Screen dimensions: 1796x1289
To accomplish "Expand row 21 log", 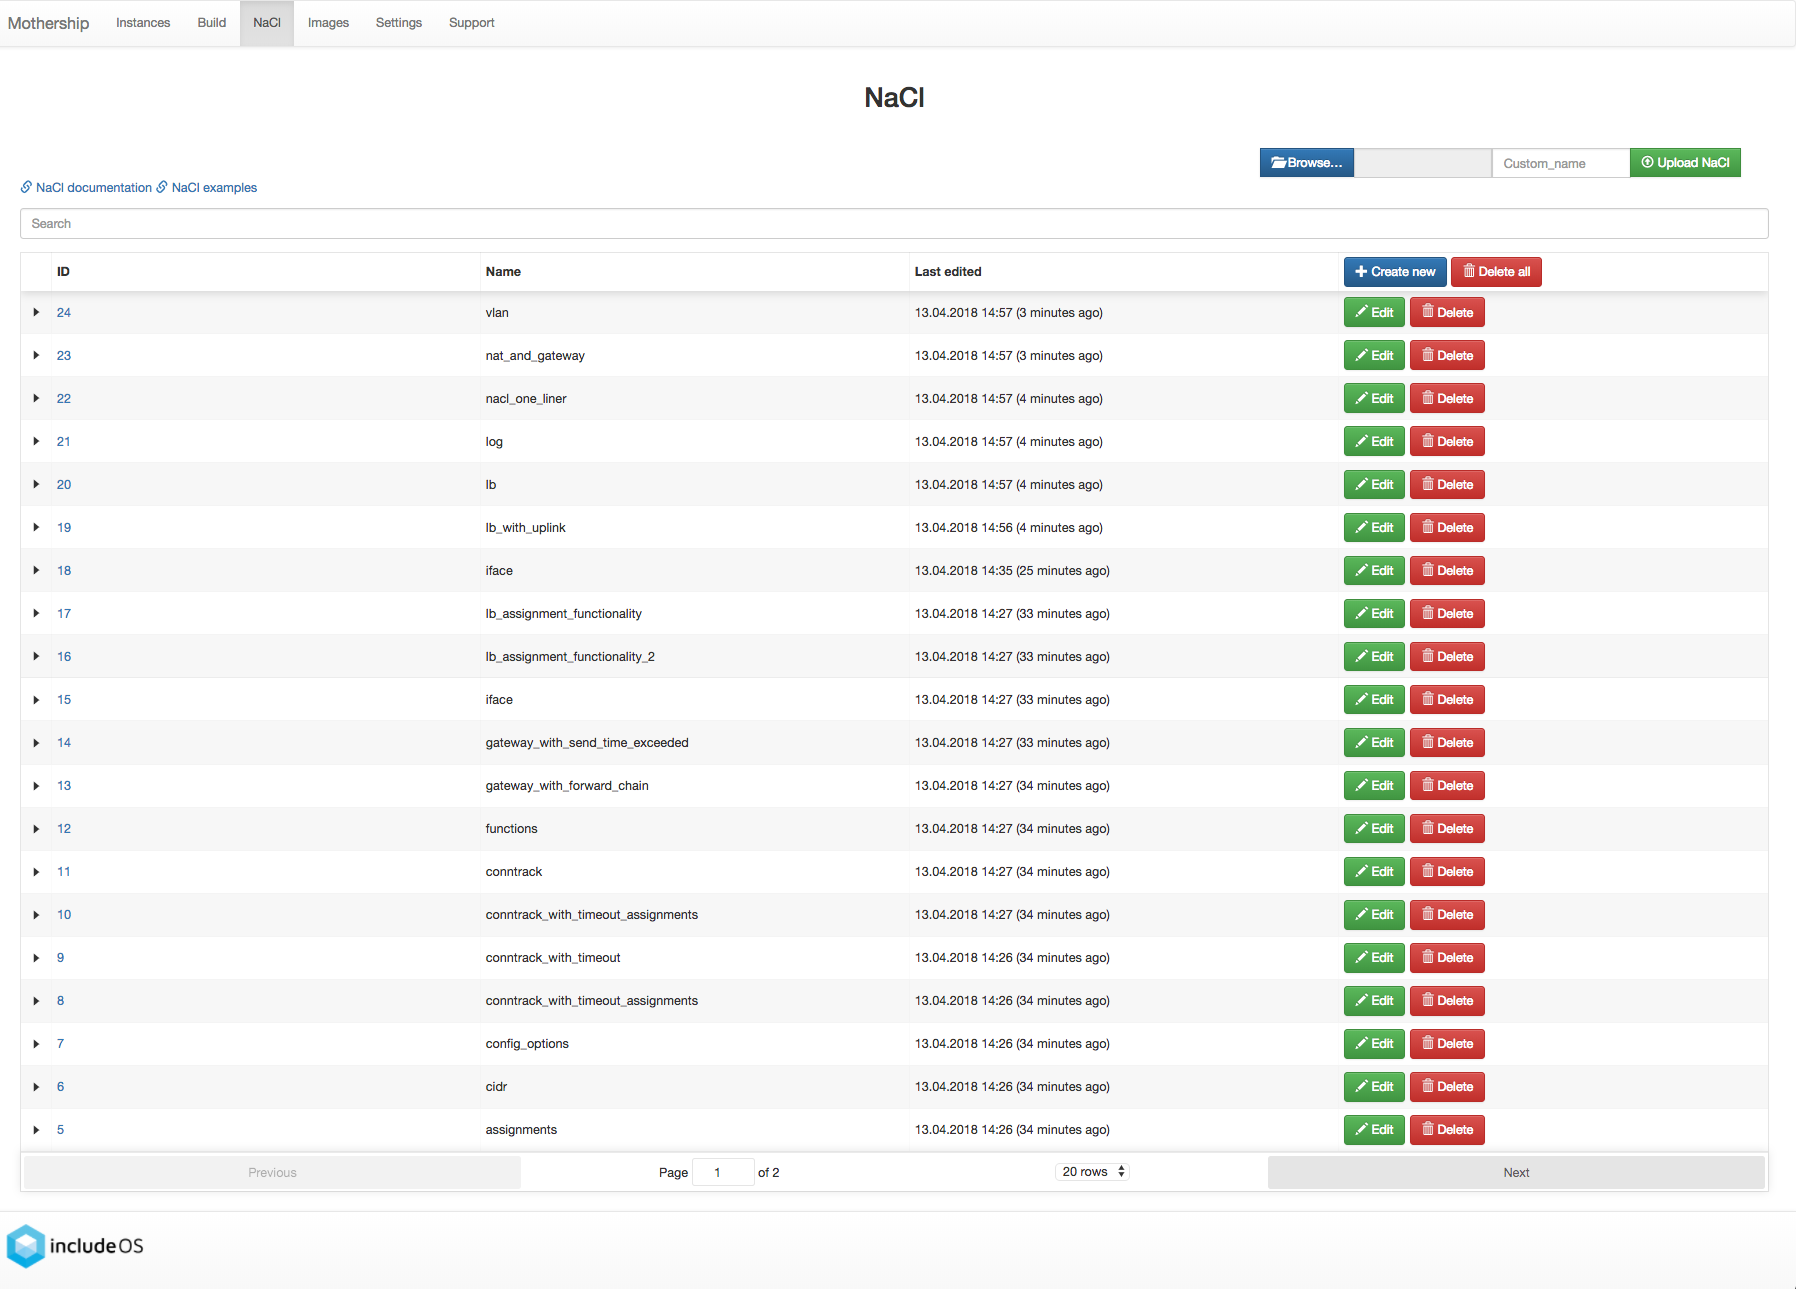I will (36, 441).
